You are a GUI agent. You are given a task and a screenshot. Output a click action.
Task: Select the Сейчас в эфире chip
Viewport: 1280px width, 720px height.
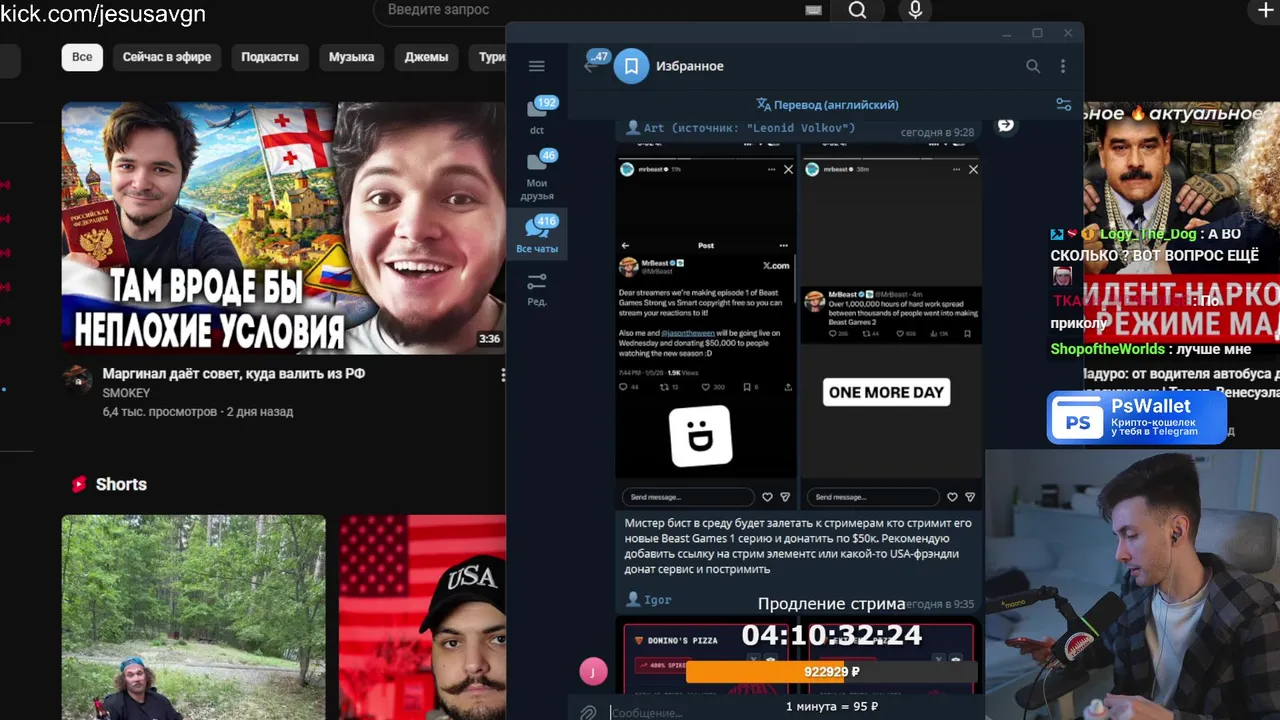click(167, 57)
